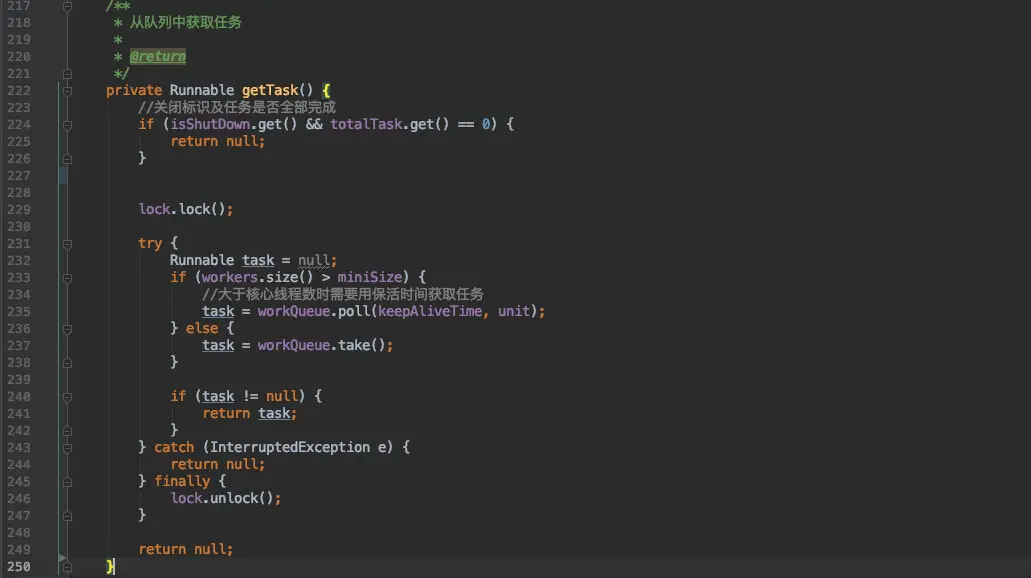Click the private keyword
Screen dimensions: 1031x578
(x=134, y=90)
